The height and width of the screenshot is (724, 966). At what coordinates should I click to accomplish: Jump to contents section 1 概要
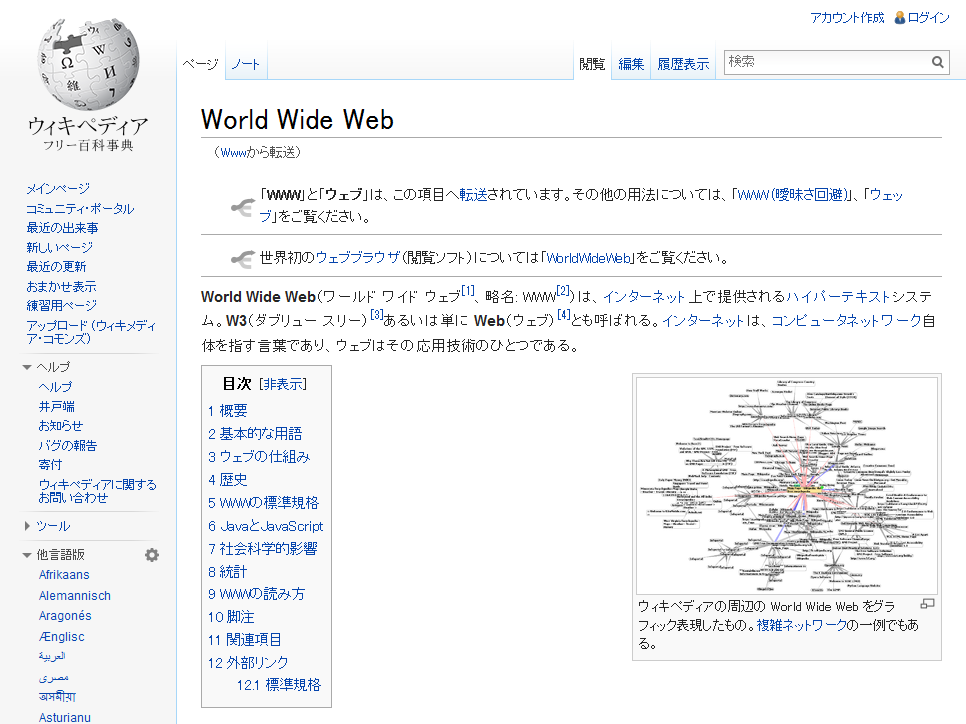click(x=227, y=411)
